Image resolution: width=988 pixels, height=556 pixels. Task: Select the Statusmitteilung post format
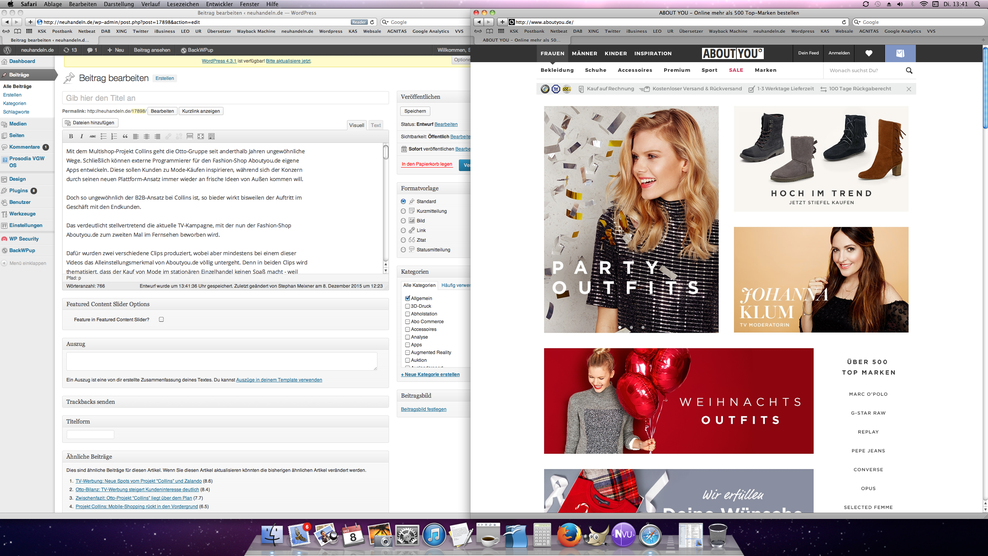403,250
